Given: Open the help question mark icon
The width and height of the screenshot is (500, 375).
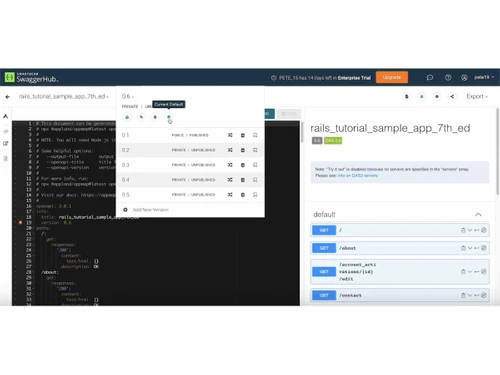Looking at the screenshot, I should coord(448,78).
